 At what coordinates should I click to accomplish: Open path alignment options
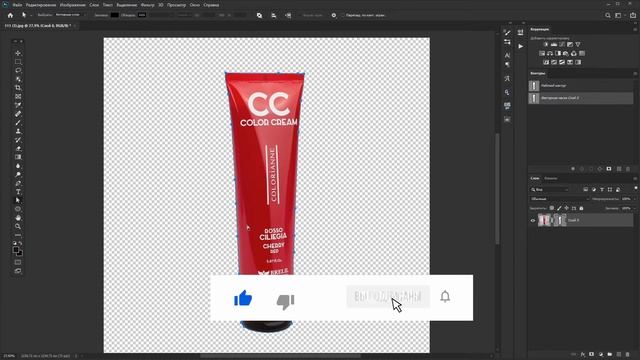[274, 15]
